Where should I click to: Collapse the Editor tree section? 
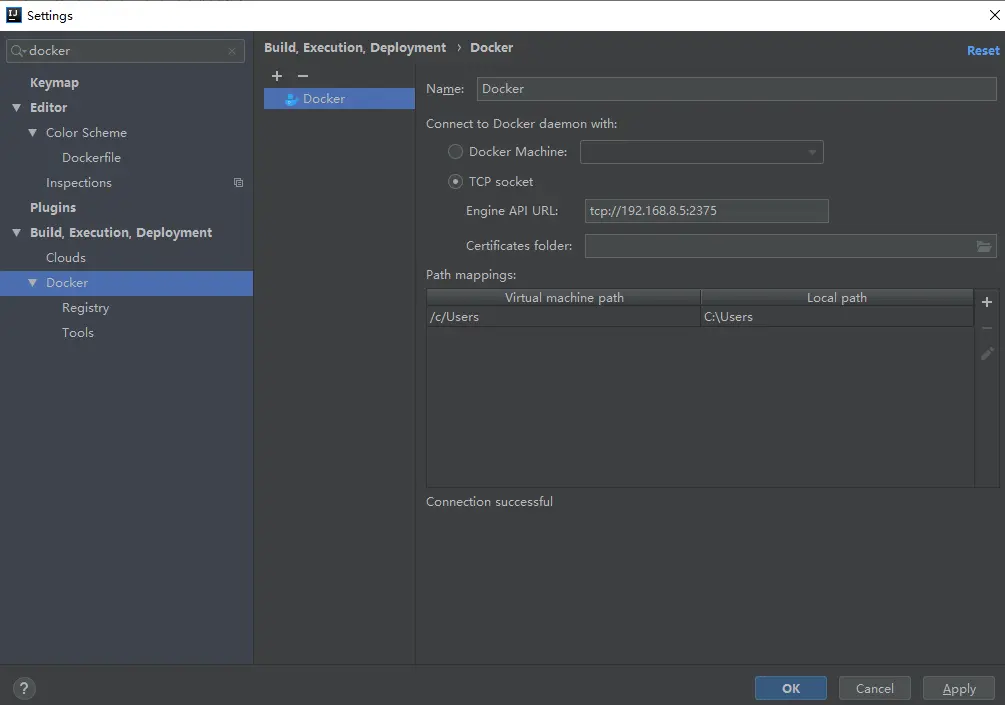17,108
